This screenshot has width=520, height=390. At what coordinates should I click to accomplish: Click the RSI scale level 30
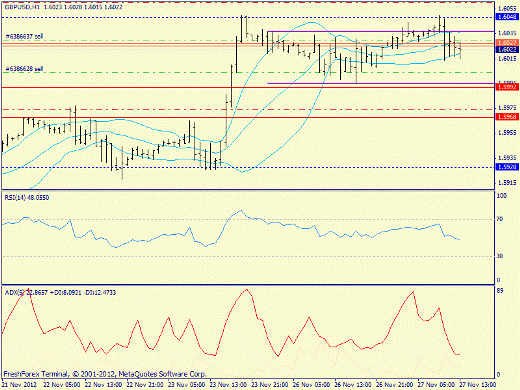click(500, 256)
